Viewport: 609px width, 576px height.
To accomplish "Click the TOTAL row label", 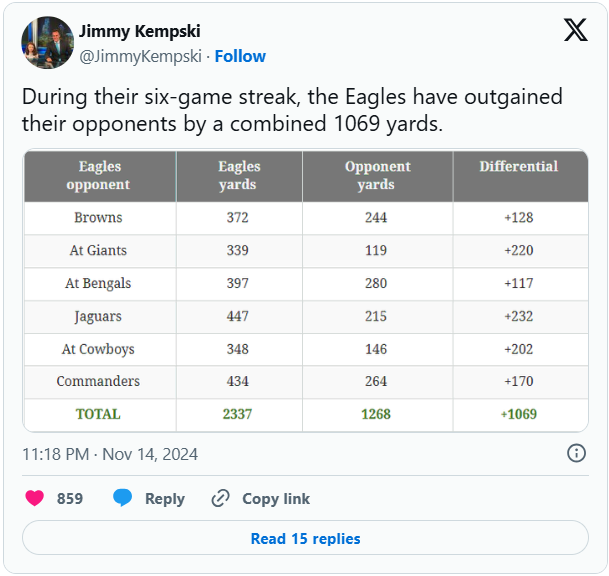I will (x=98, y=414).
